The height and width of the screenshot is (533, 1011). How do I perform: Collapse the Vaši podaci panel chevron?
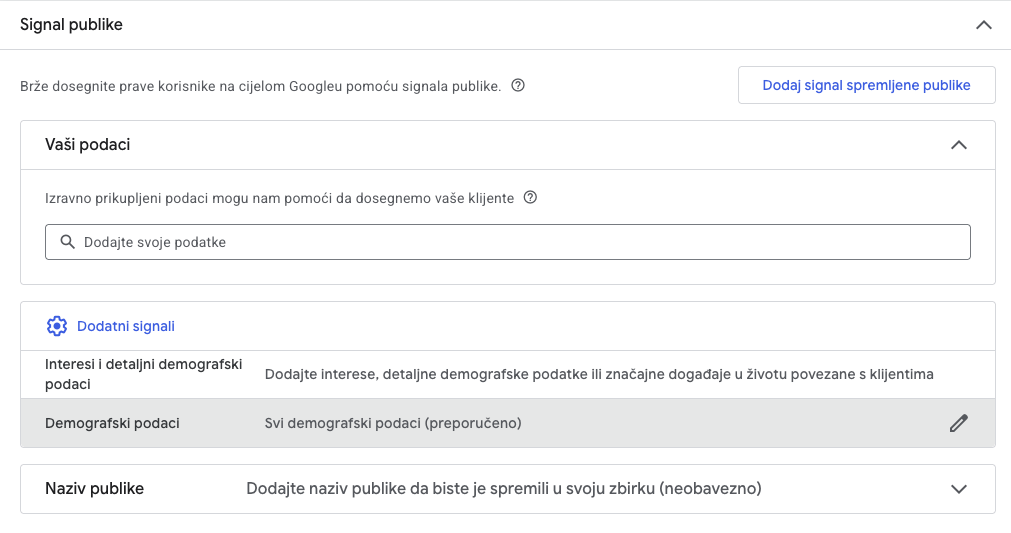(x=958, y=145)
